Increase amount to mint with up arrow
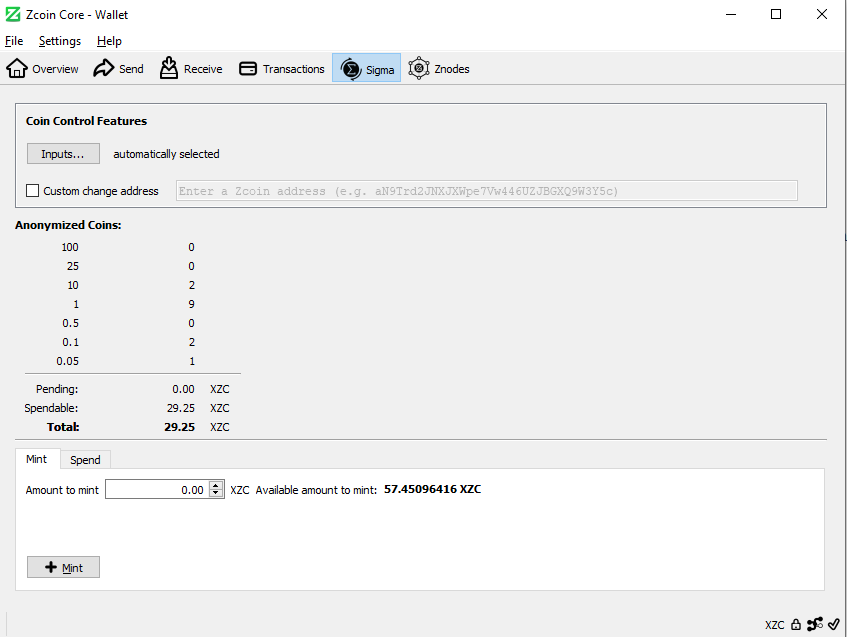Image resolution: width=847 pixels, height=637 pixels. (x=216, y=485)
